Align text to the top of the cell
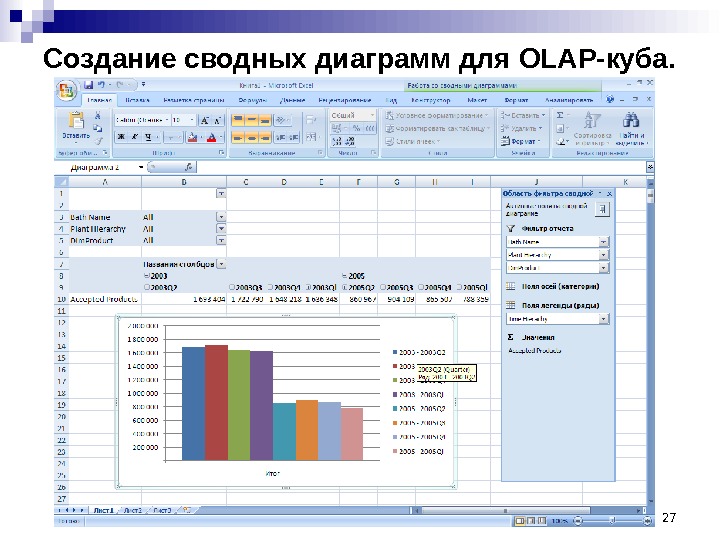720x540 pixels. tap(238, 120)
